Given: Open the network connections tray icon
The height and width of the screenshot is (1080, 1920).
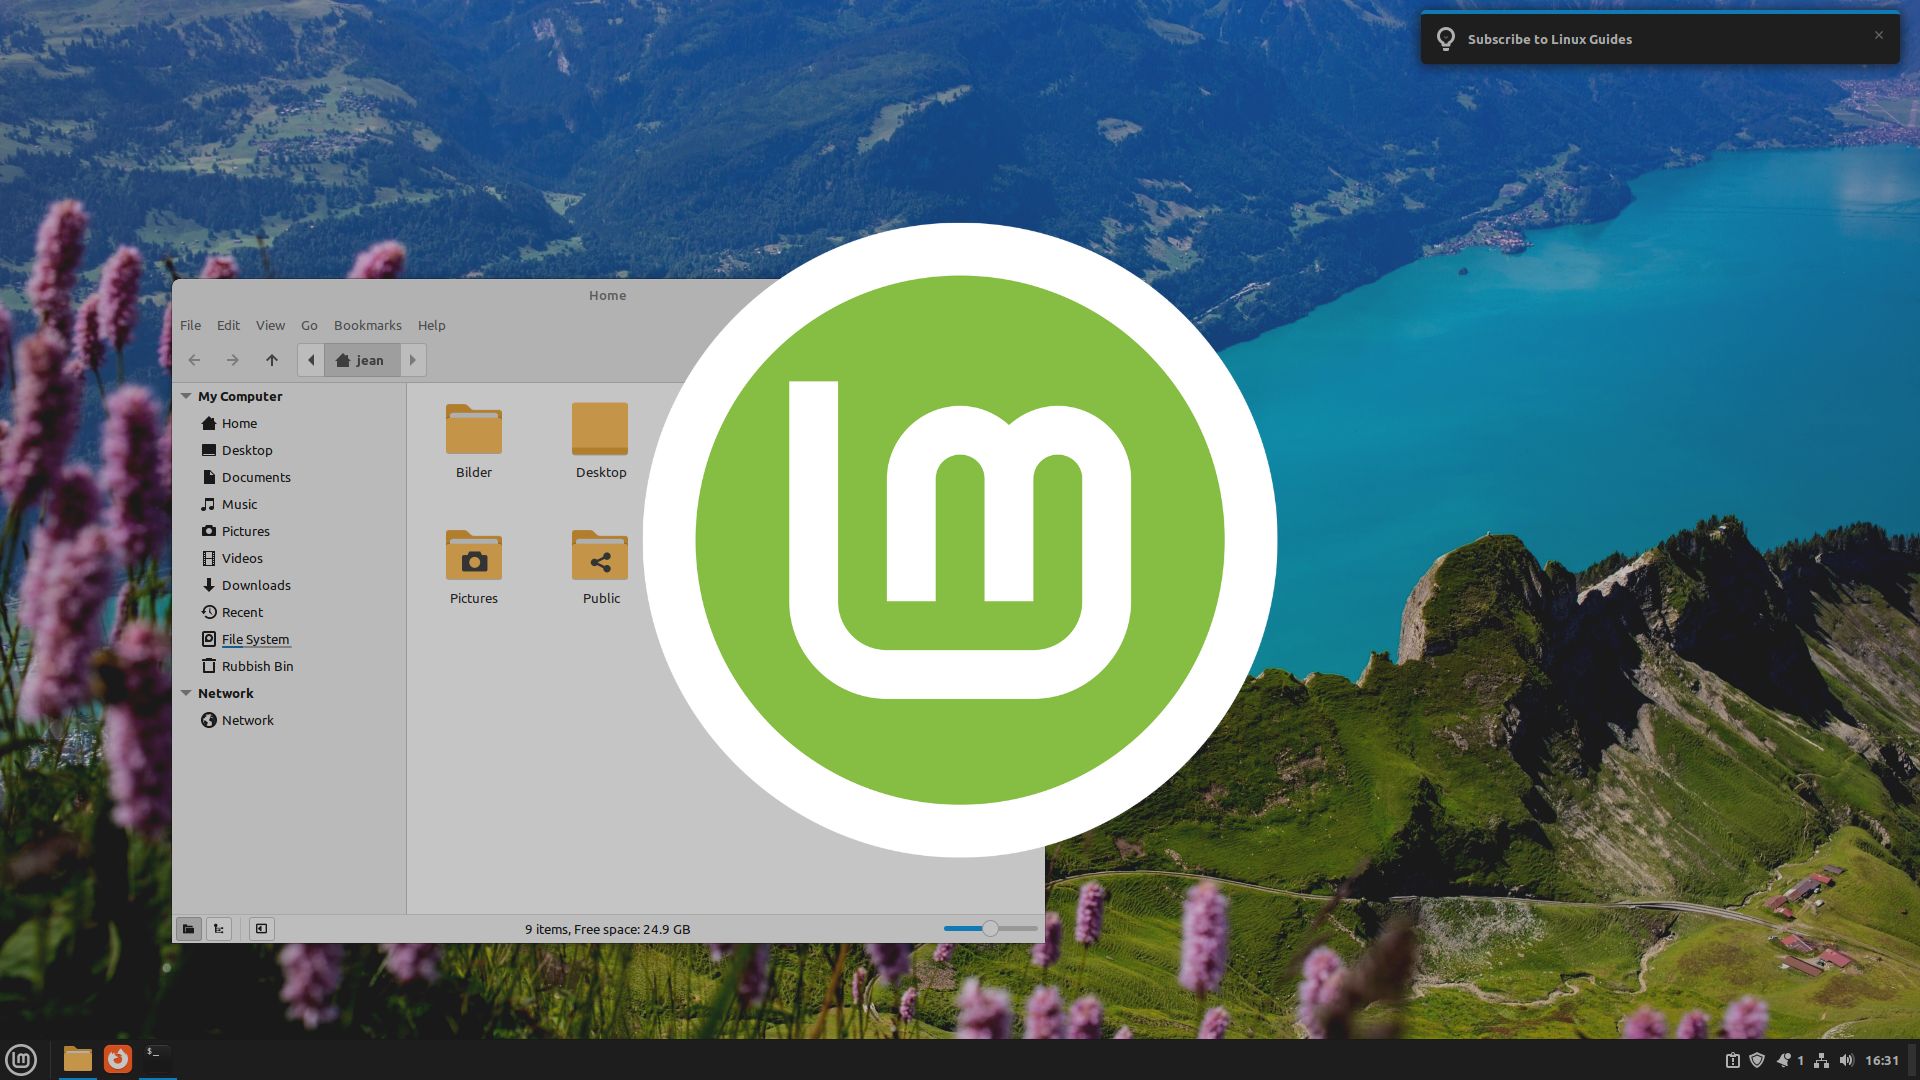Looking at the screenshot, I should tap(1821, 1060).
